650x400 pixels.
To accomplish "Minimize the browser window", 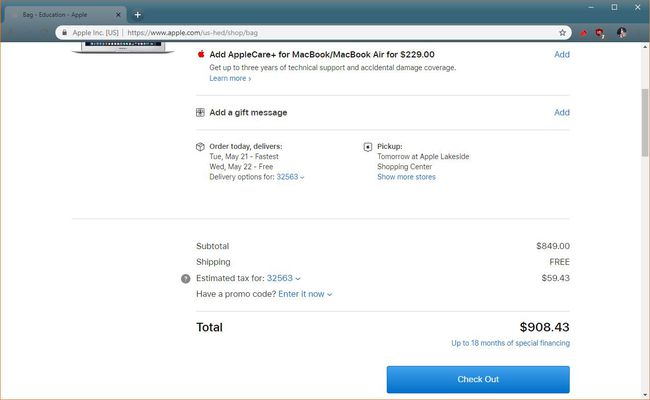I will pos(591,7).
